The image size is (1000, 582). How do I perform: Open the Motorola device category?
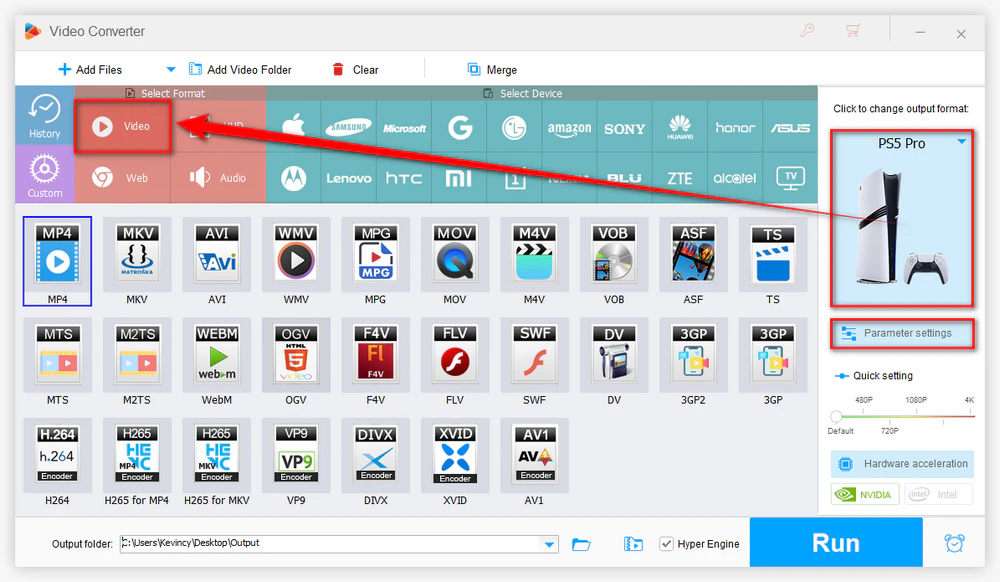[293, 178]
